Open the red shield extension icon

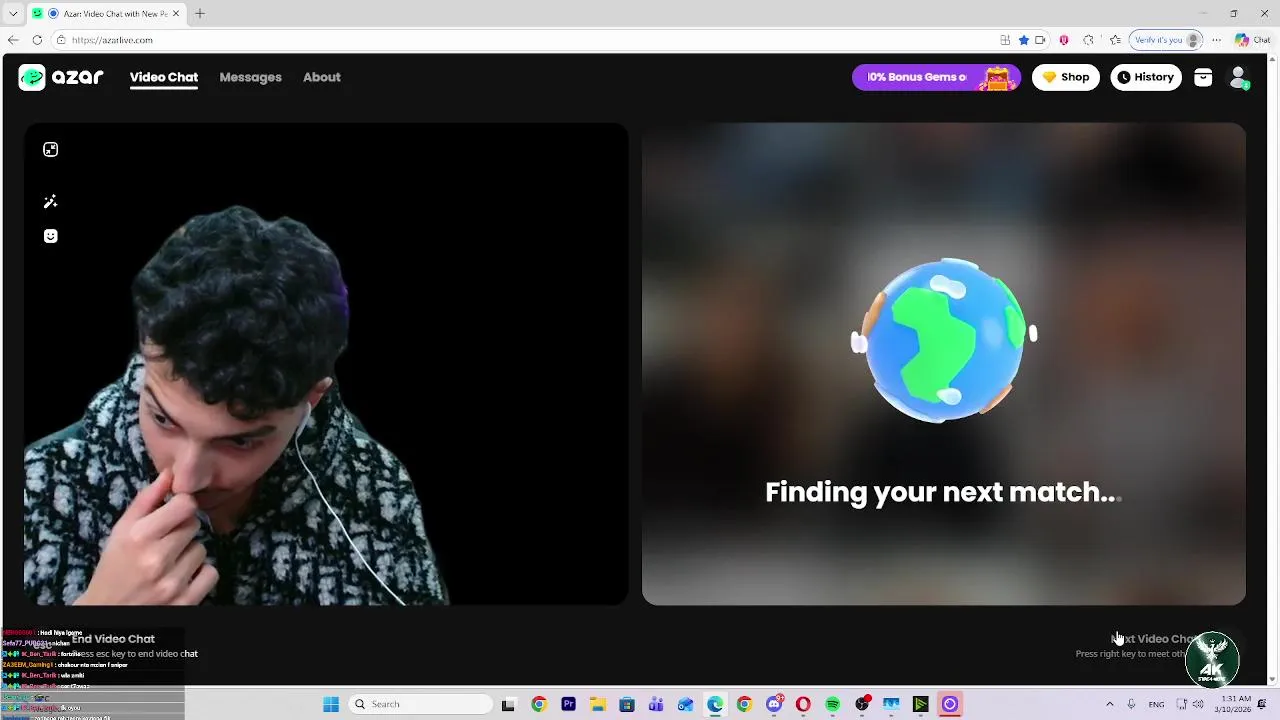click(x=1064, y=40)
